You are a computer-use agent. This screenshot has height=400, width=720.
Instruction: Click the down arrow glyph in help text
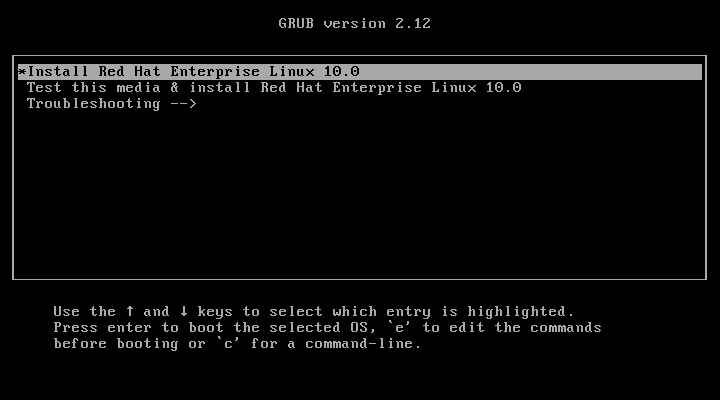coord(184,311)
